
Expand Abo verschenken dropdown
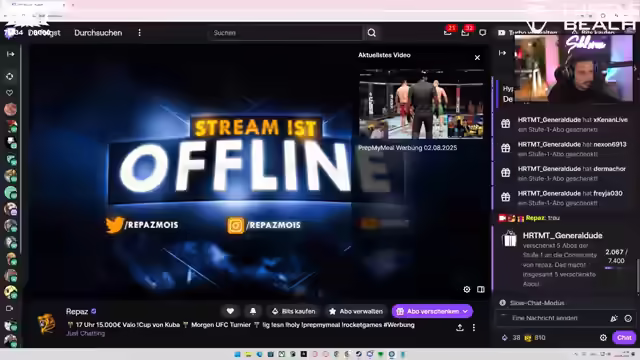click(x=465, y=311)
